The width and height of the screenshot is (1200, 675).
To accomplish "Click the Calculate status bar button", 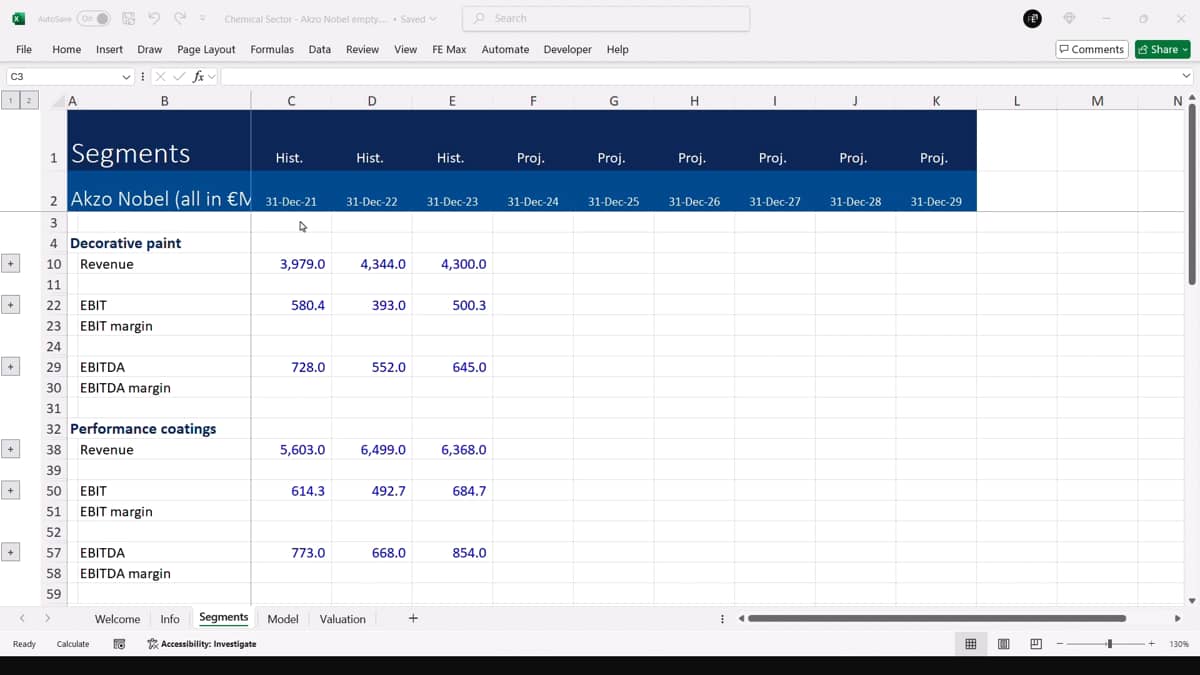I will pyautogui.click(x=73, y=644).
